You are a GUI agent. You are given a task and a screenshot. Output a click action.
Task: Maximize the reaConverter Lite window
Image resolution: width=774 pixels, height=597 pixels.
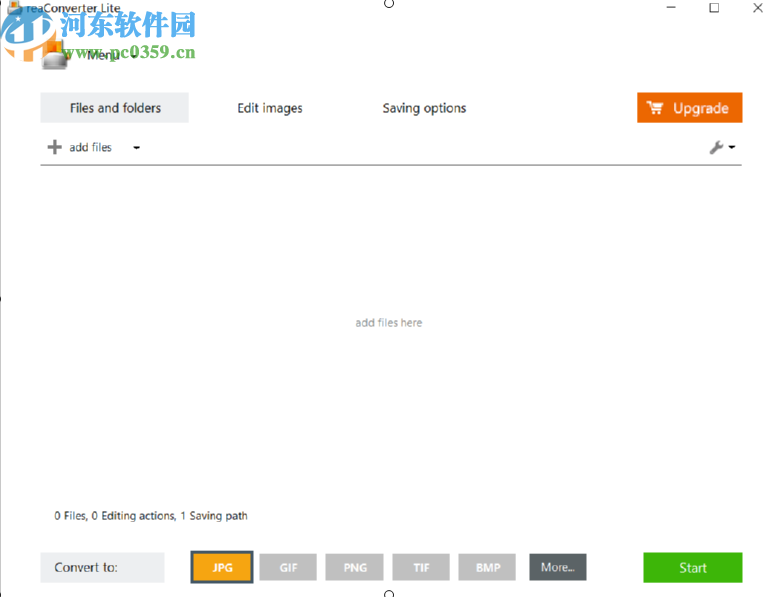[x=714, y=7]
